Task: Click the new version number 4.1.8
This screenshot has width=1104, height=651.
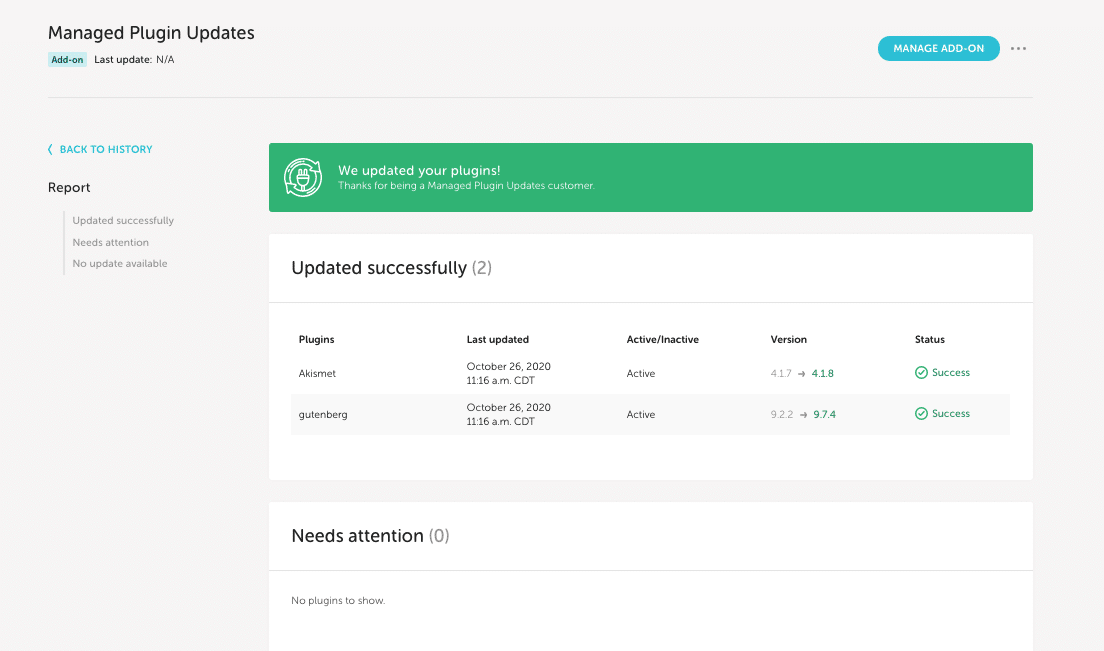Action: pos(823,374)
